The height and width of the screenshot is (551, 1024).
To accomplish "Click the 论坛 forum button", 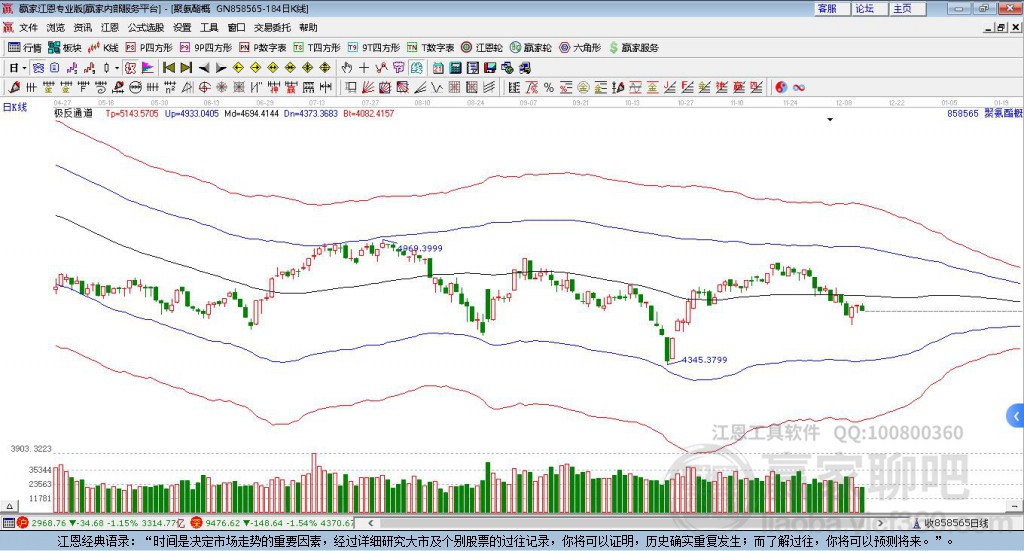I will tap(870, 8).
